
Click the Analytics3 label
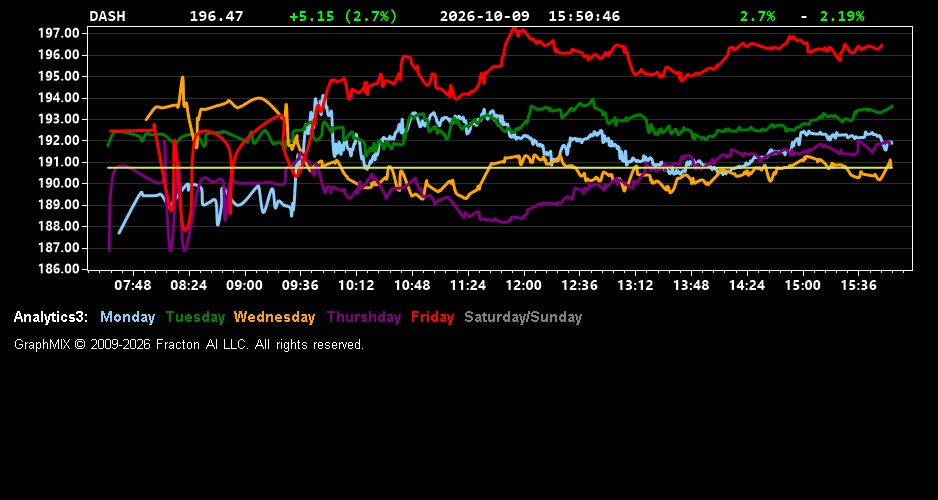click(51, 318)
